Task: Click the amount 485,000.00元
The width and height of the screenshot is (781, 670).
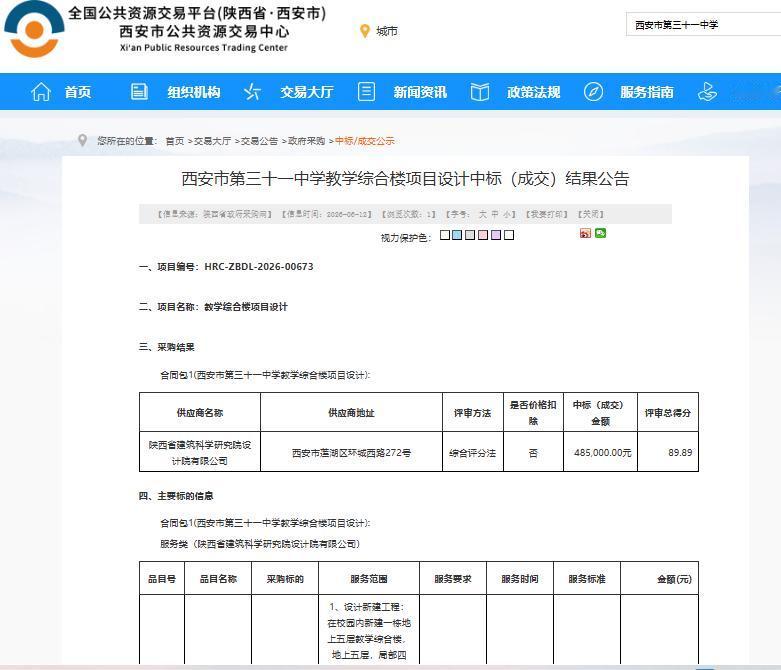Action: pos(602,453)
